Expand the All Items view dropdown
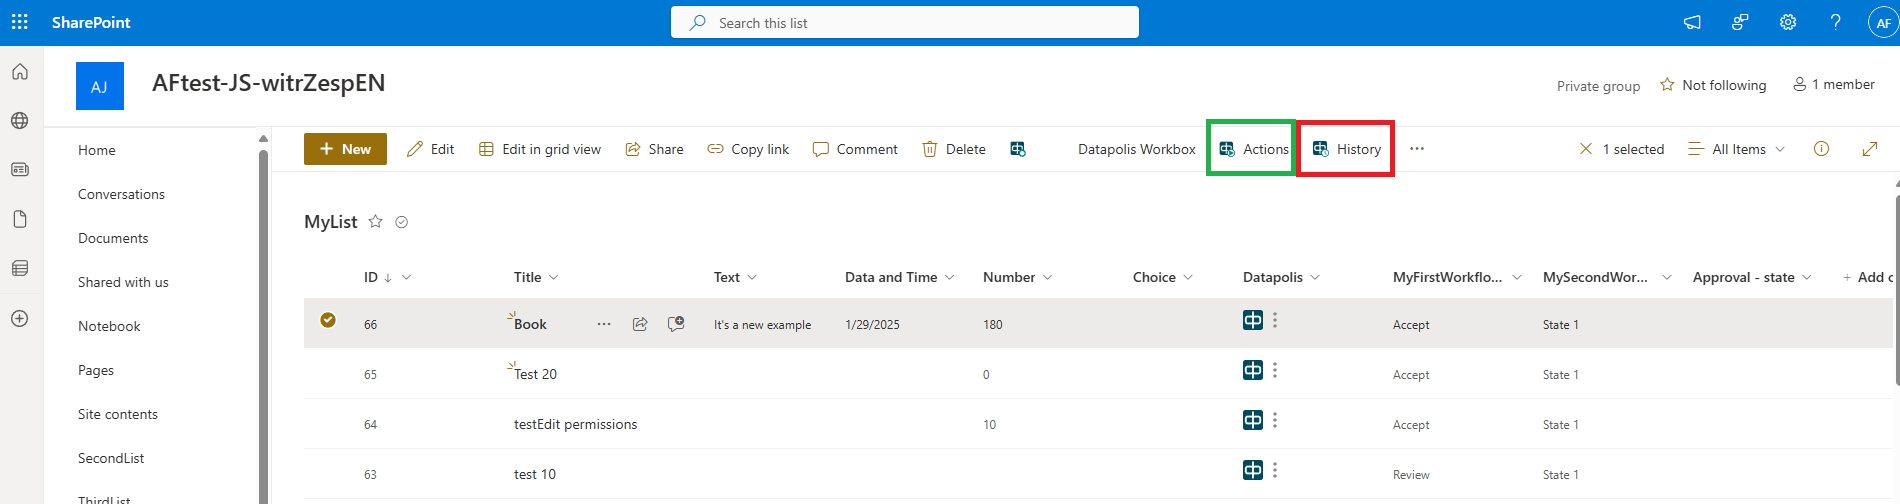 pyautogui.click(x=1737, y=149)
